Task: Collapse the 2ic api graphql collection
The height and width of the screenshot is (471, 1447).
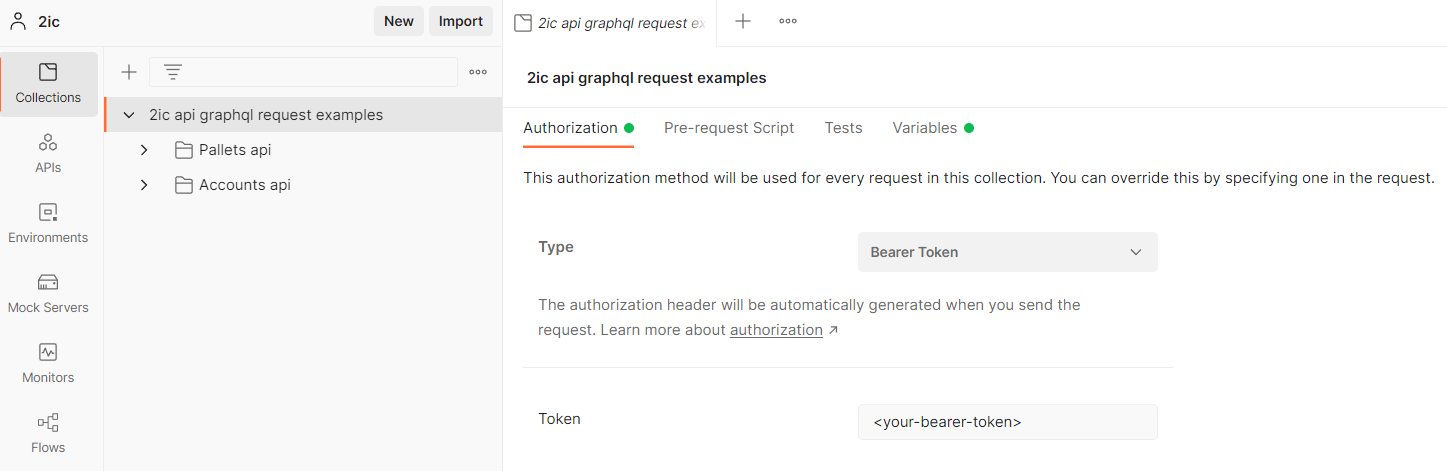Action: click(129, 115)
